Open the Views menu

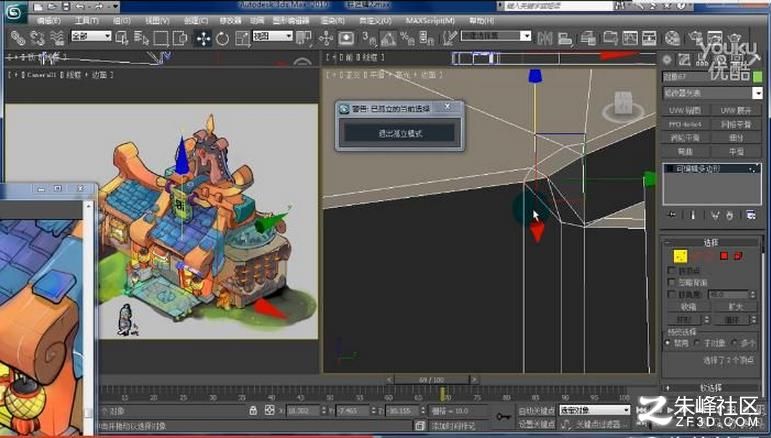pos(157,21)
